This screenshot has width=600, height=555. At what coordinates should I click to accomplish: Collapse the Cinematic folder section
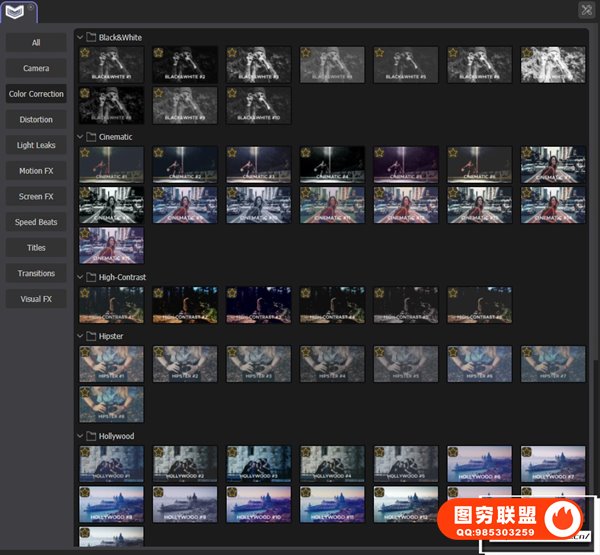pos(80,137)
